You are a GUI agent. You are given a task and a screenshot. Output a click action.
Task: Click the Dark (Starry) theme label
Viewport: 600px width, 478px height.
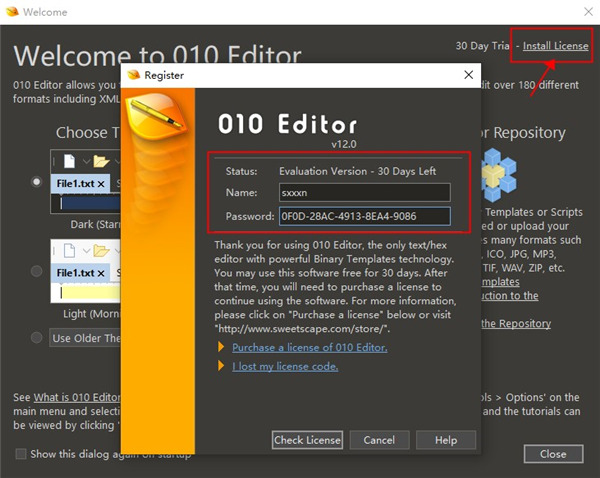point(95,224)
